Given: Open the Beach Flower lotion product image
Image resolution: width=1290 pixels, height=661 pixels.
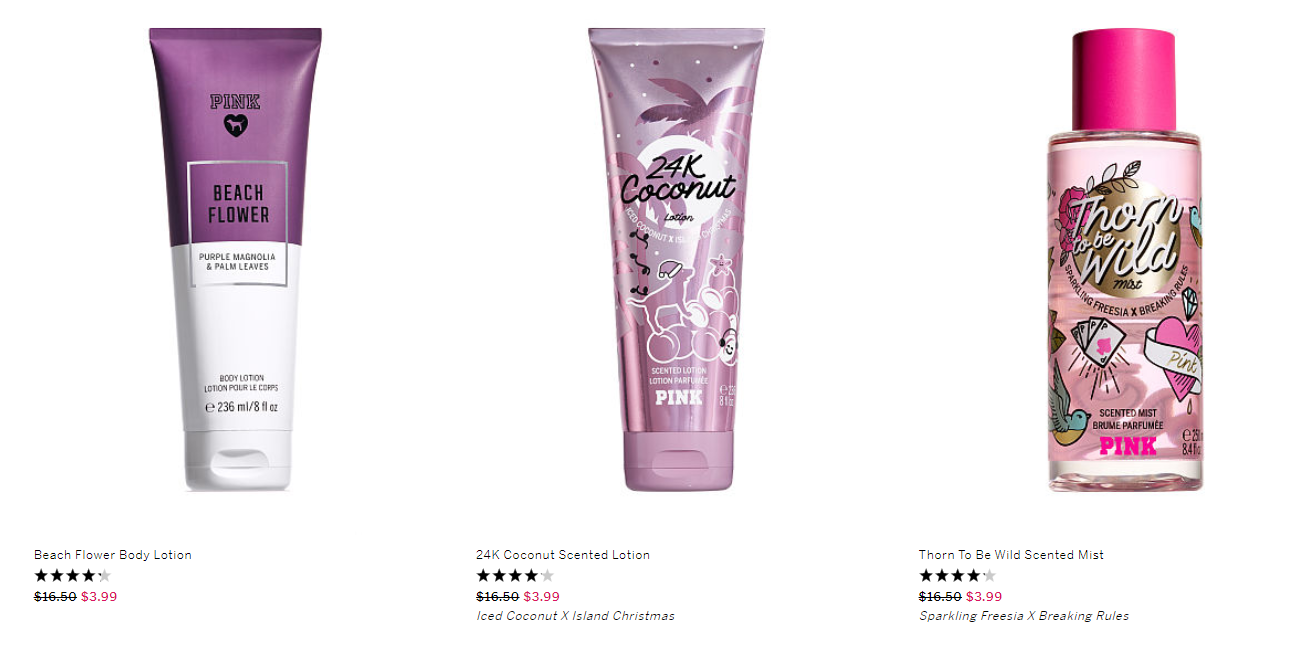Looking at the screenshot, I should (x=236, y=259).
